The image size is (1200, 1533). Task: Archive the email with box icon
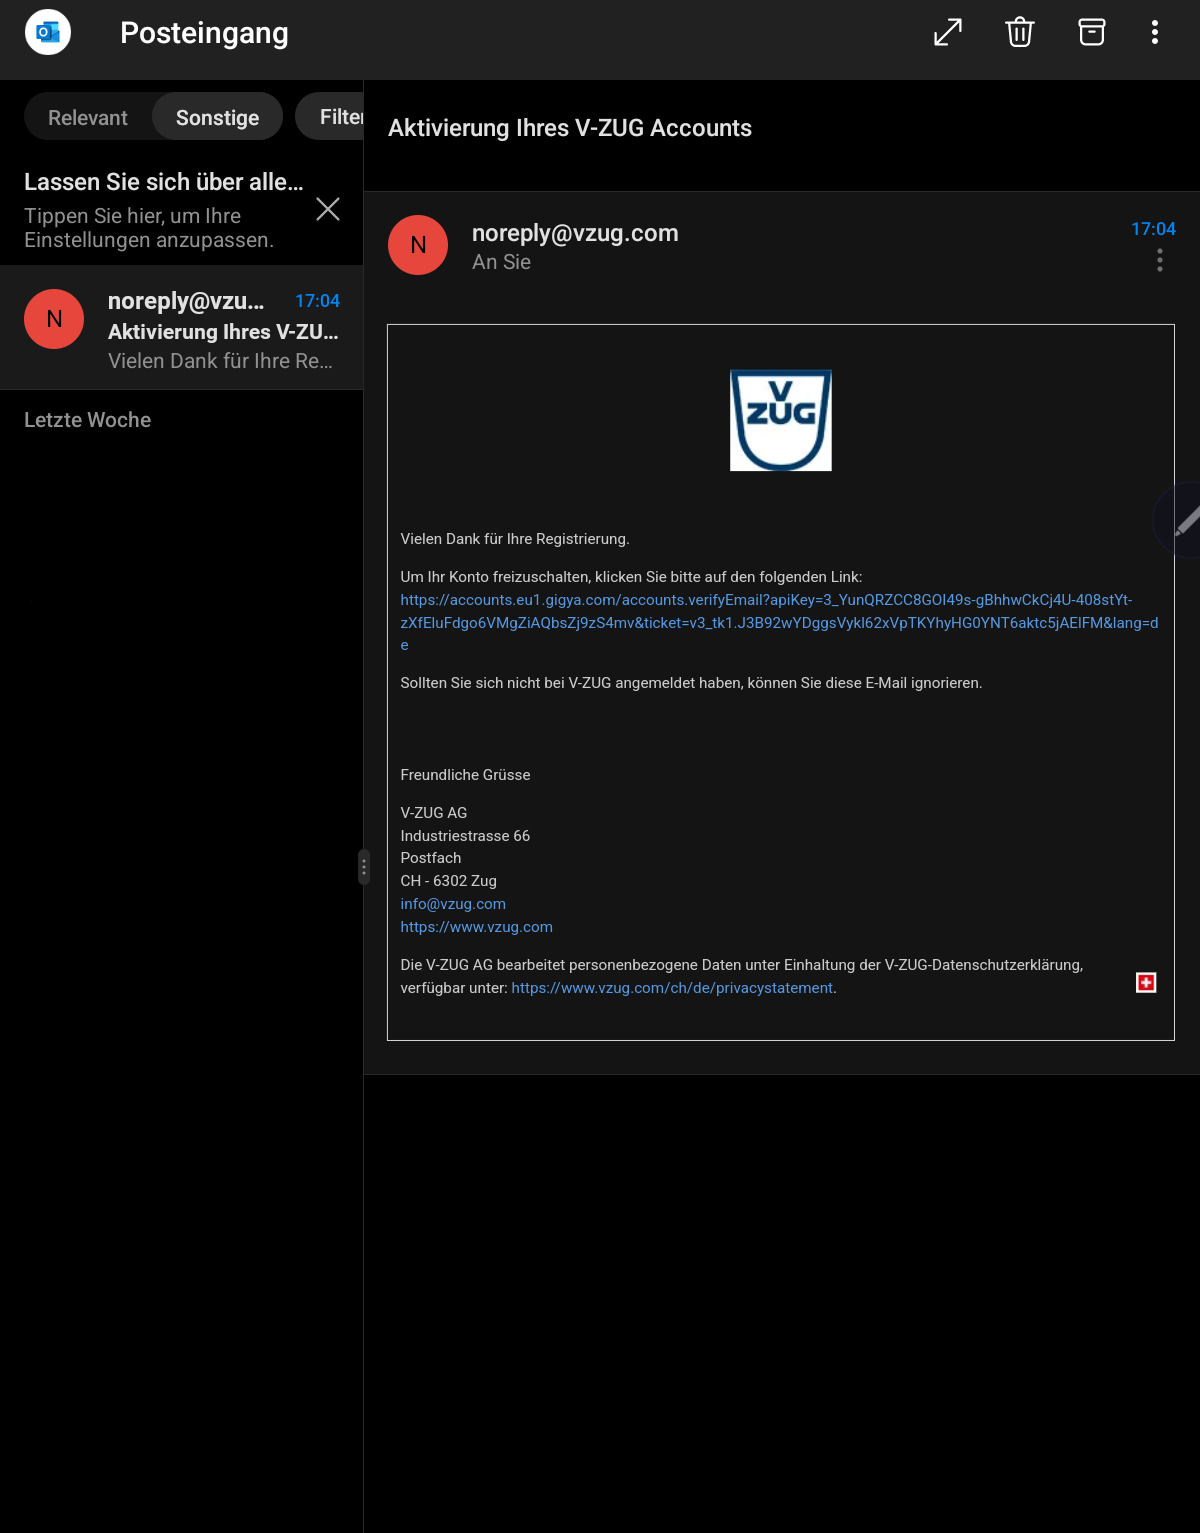pyautogui.click(x=1092, y=32)
